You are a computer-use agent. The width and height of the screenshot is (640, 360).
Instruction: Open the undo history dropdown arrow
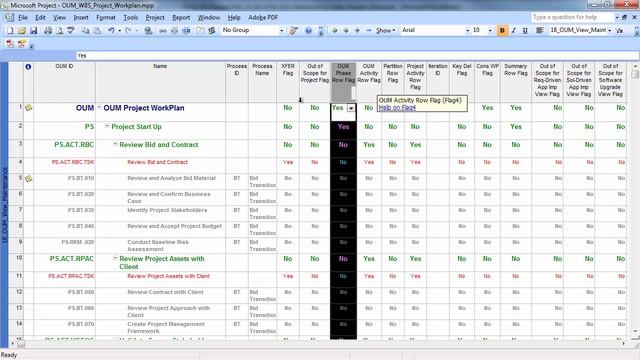[x=119, y=31]
